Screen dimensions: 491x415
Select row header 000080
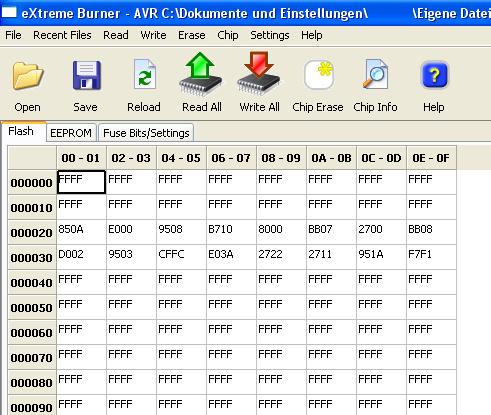point(32,382)
